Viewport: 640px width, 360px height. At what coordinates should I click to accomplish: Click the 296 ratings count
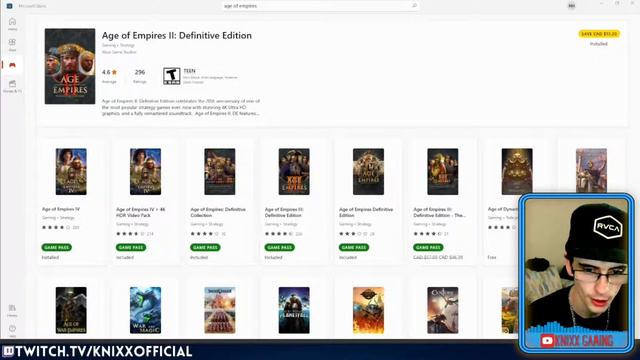tap(140, 72)
